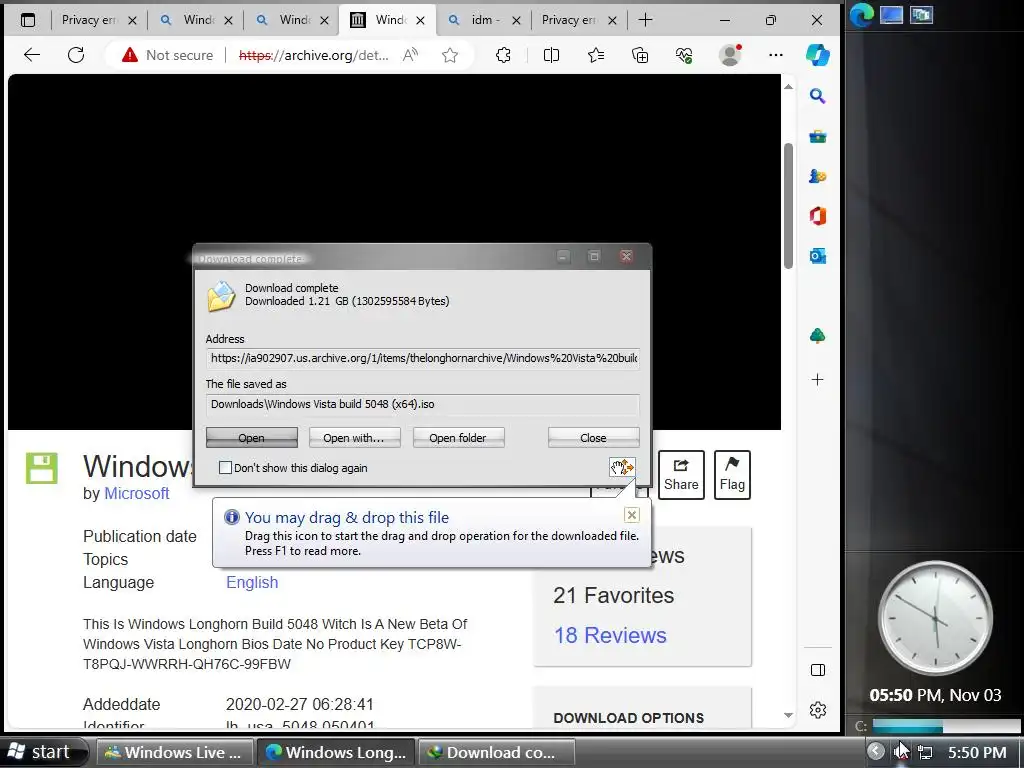The image size is (1024, 768).
Task: Click the DOWNLOAD OPTIONS heading
Action: coord(628,718)
